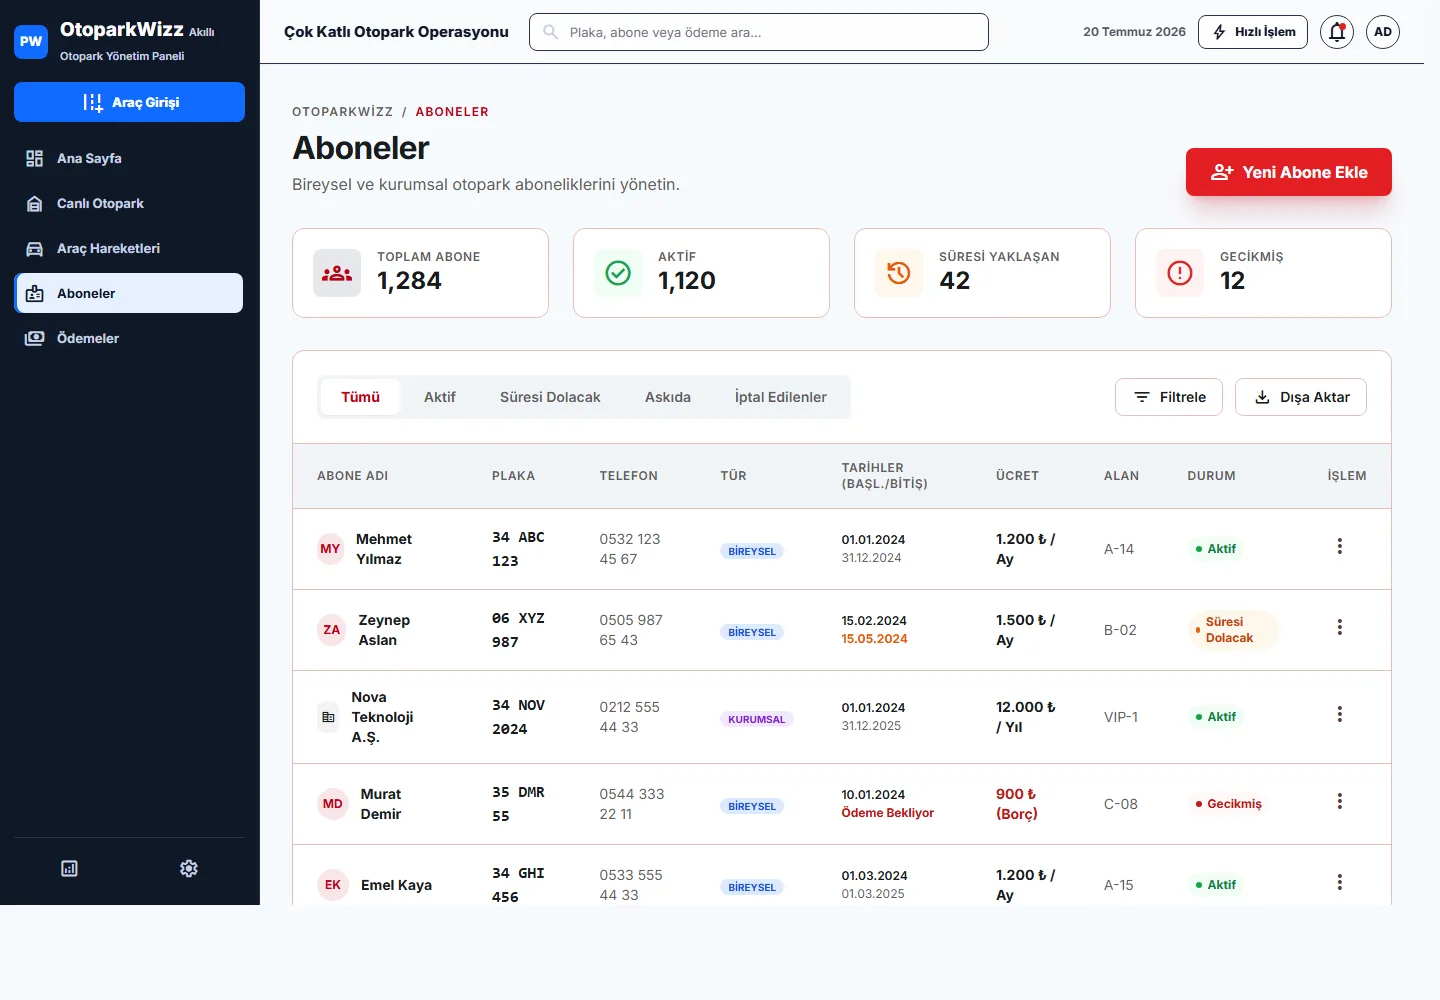Focus the plate and subscriber search field
The height and width of the screenshot is (1000, 1440).
coord(759,32)
